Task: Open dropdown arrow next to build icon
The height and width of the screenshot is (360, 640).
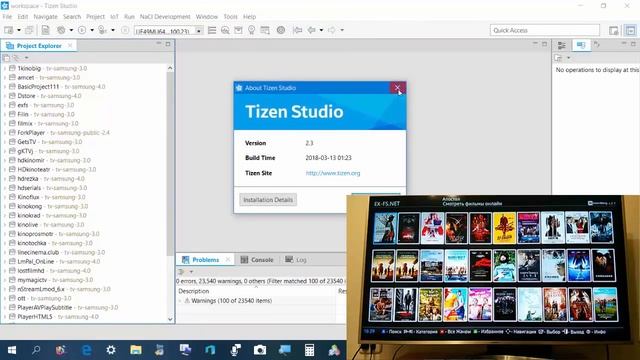Action: [x=71, y=30]
